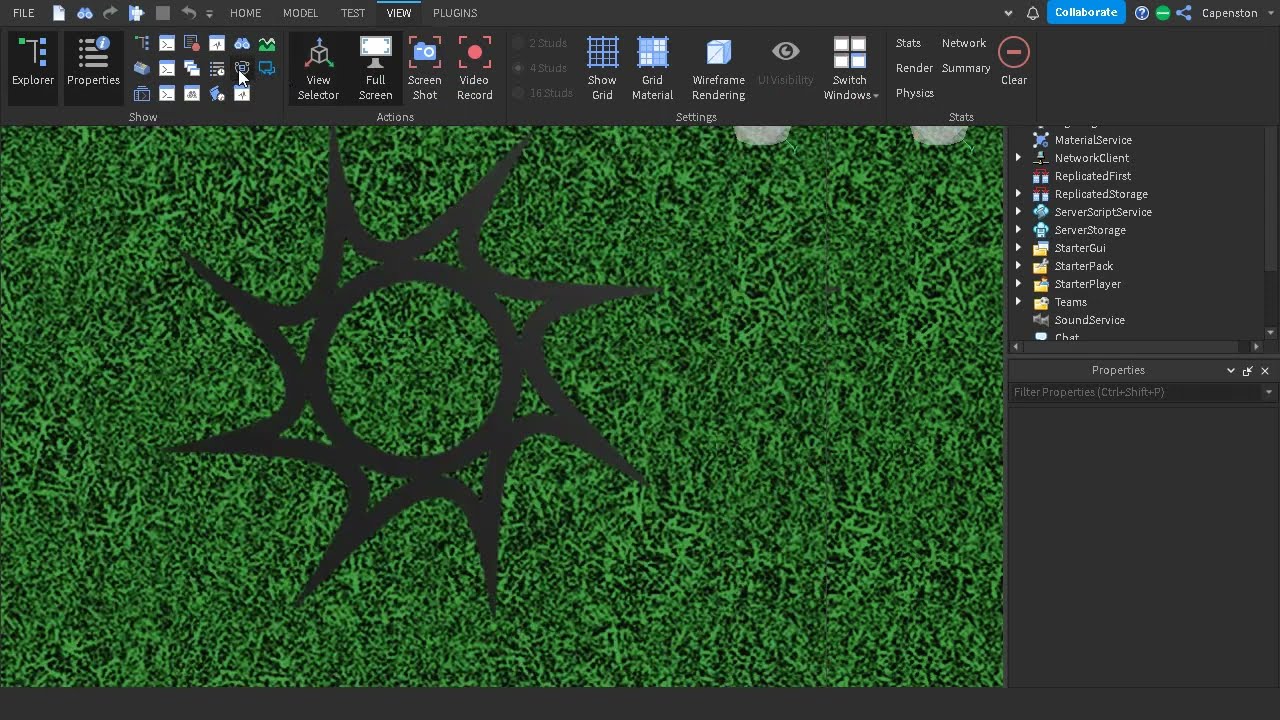Clear the stats display
Viewport: 1280px width, 720px height.
point(1013,62)
